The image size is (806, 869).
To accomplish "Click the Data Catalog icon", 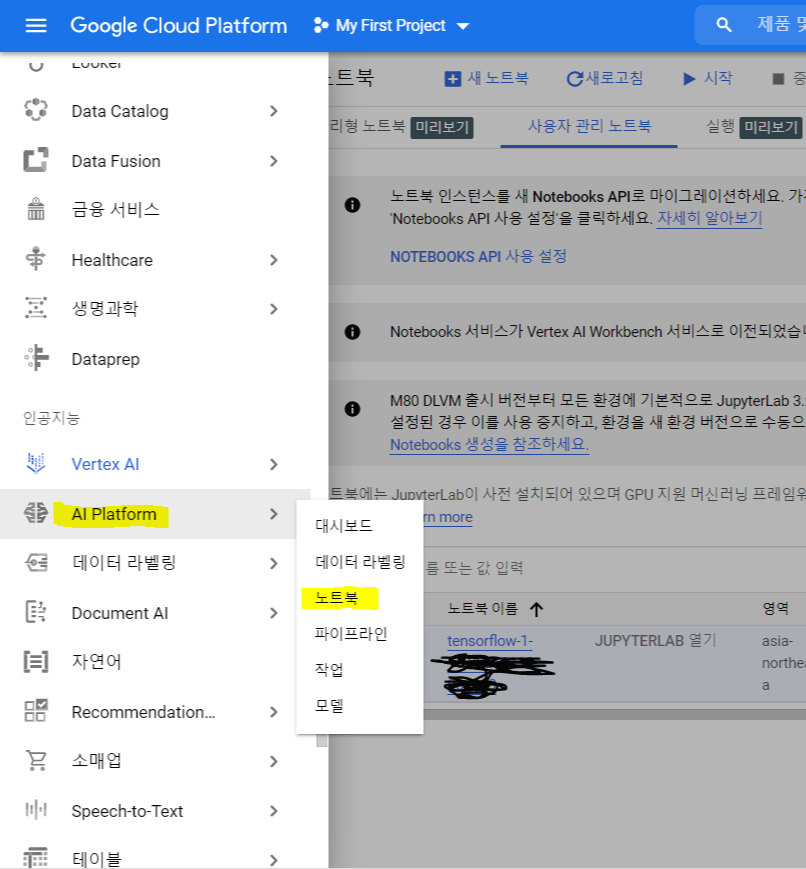I will tap(36, 110).
